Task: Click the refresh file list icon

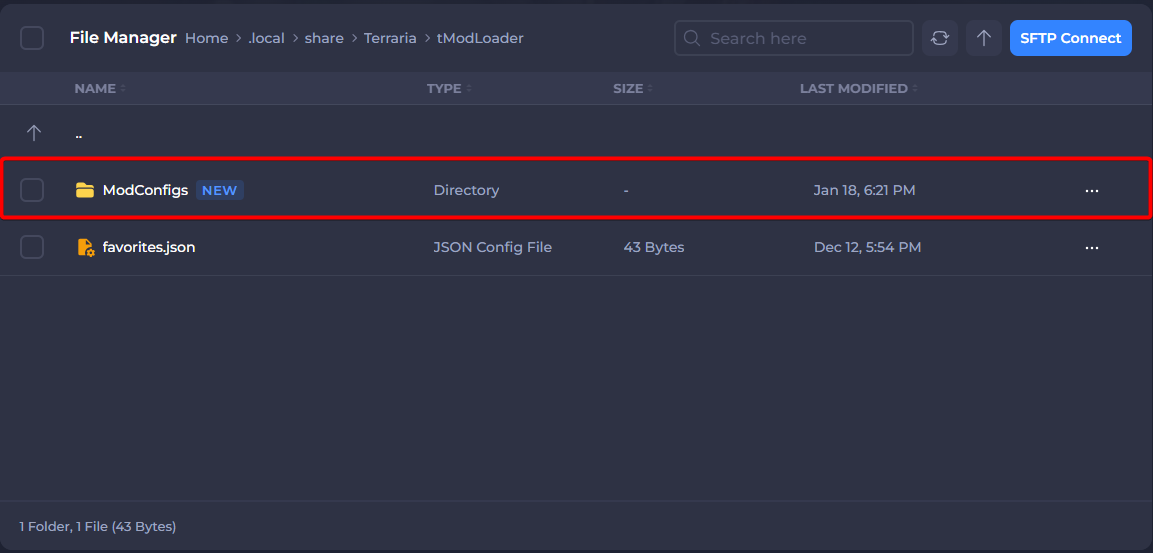Action: coord(939,38)
